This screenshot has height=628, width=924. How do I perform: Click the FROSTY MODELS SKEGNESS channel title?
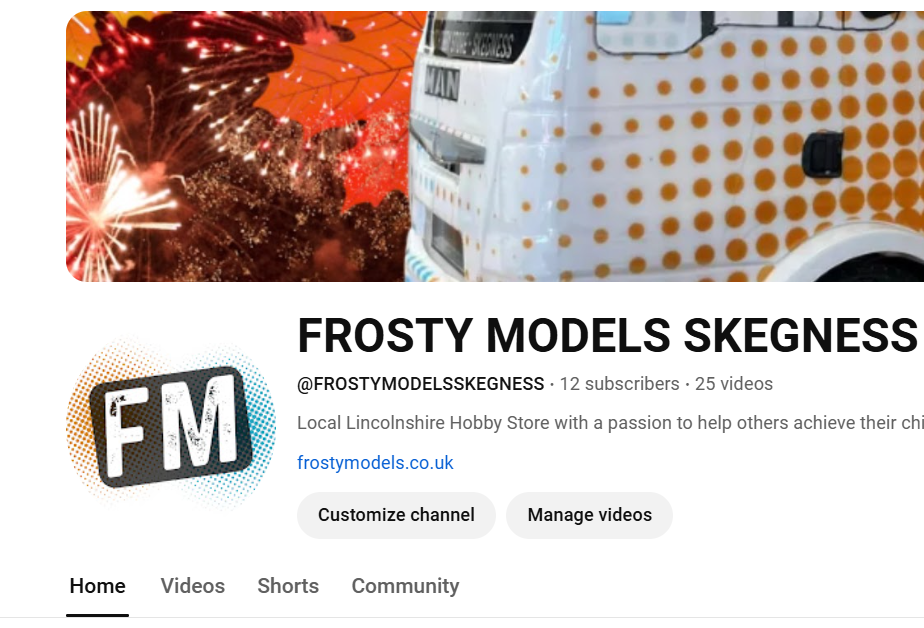(x=608, y=335)
